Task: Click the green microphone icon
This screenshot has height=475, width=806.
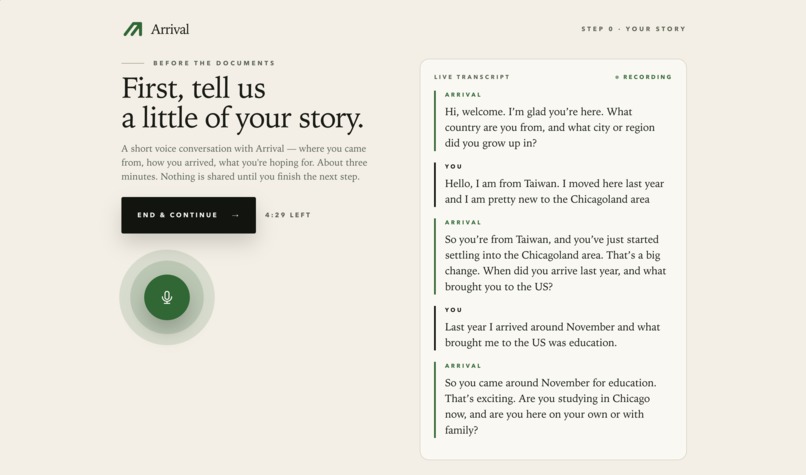Action: (167, 297)
